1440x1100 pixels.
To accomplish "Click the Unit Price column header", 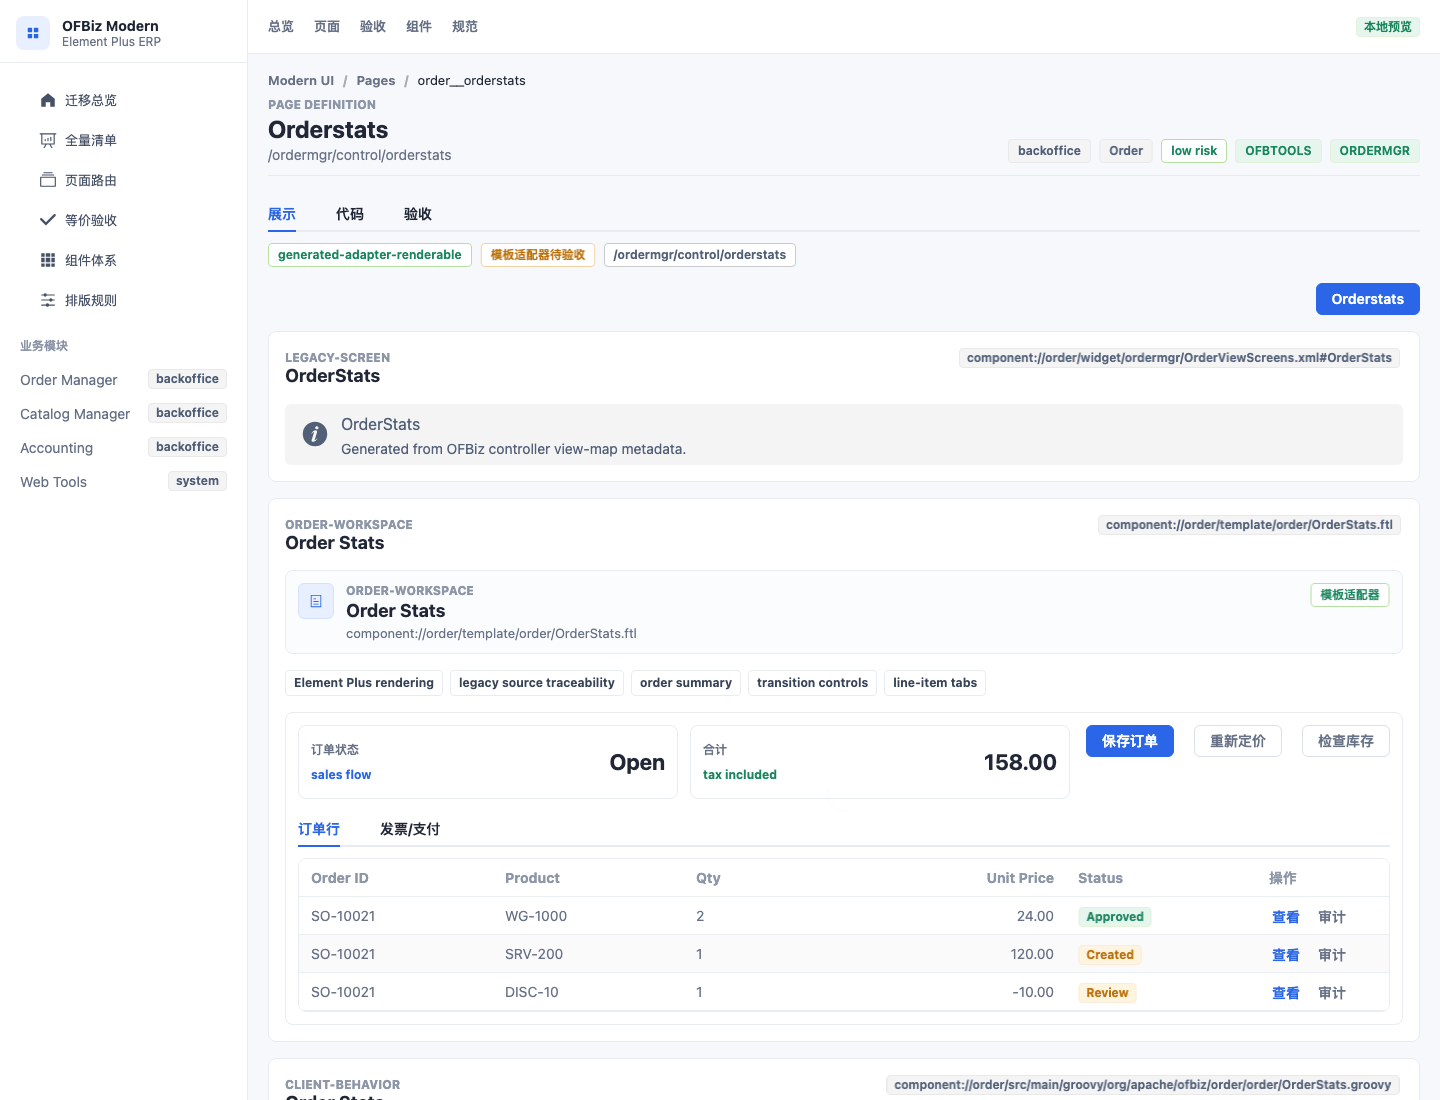I will pyautogui.click(x=1020, y=878).
